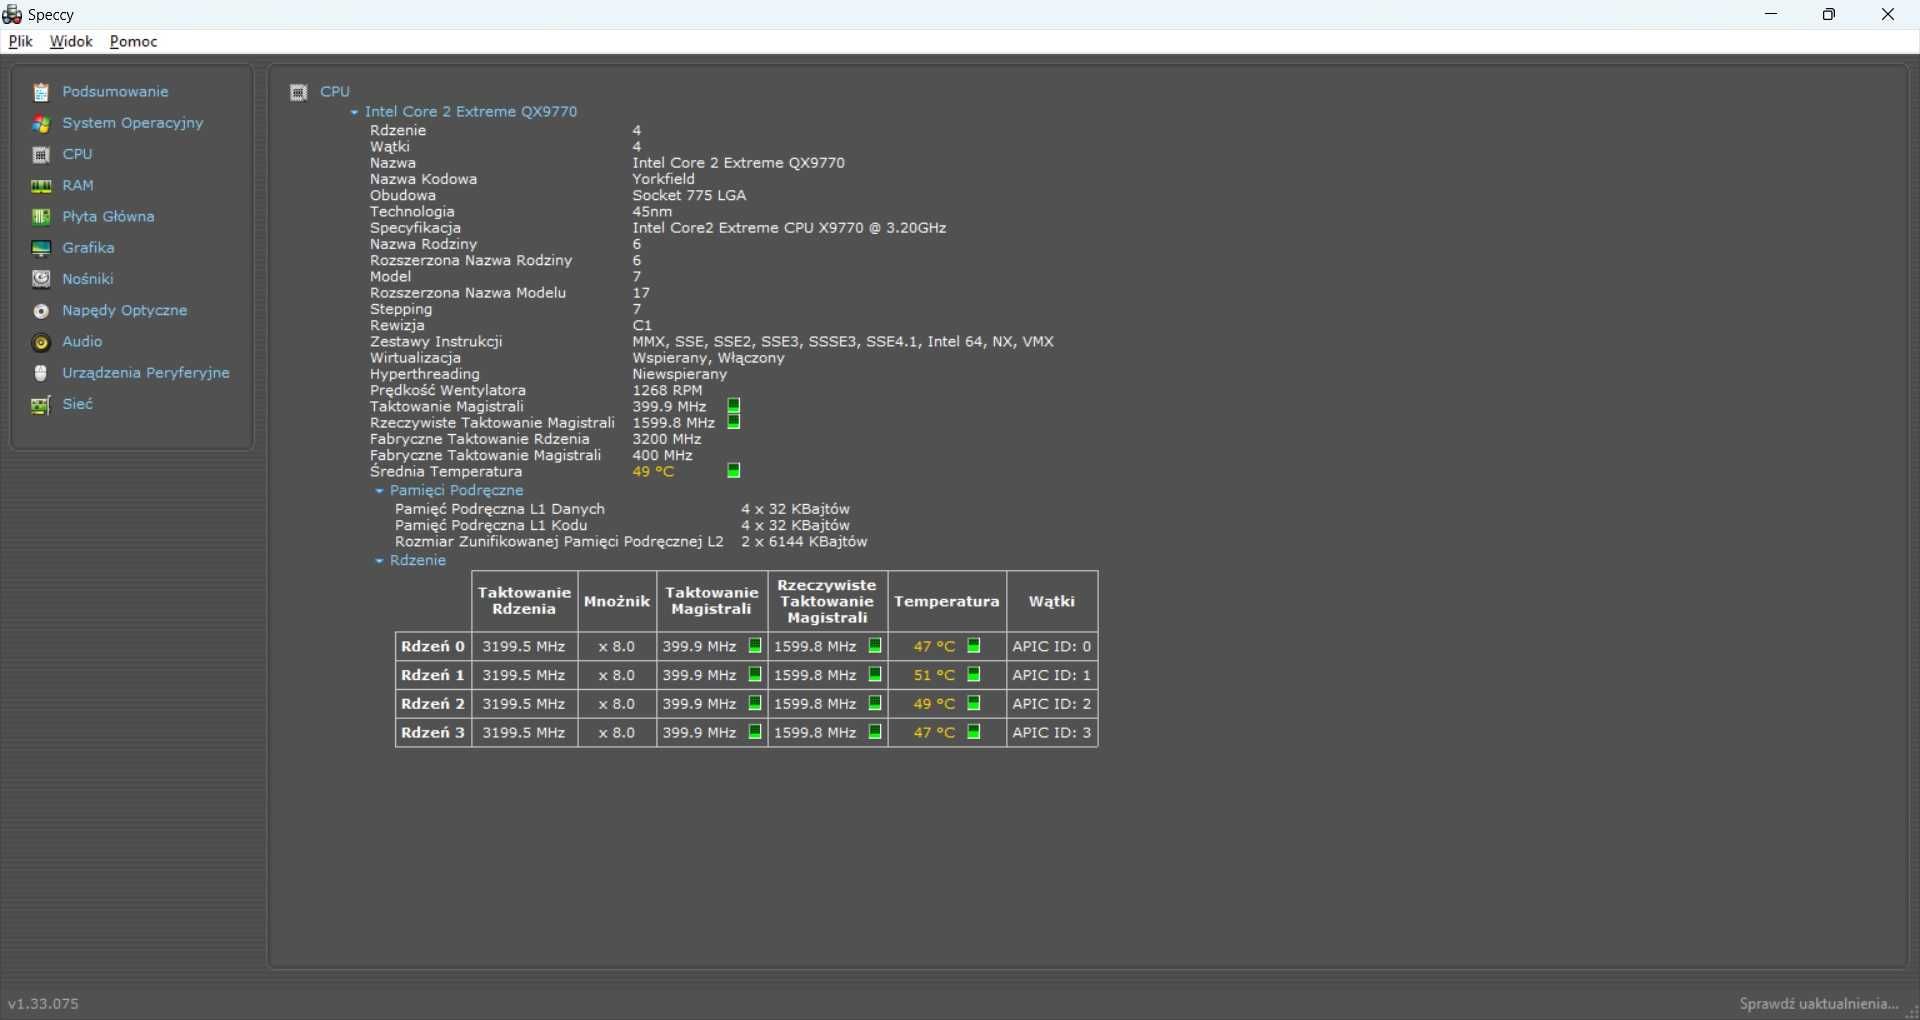Click Rdzeń 1 bus speed 399.9 MHz indicator
1920x1020 pixels.
755,675
